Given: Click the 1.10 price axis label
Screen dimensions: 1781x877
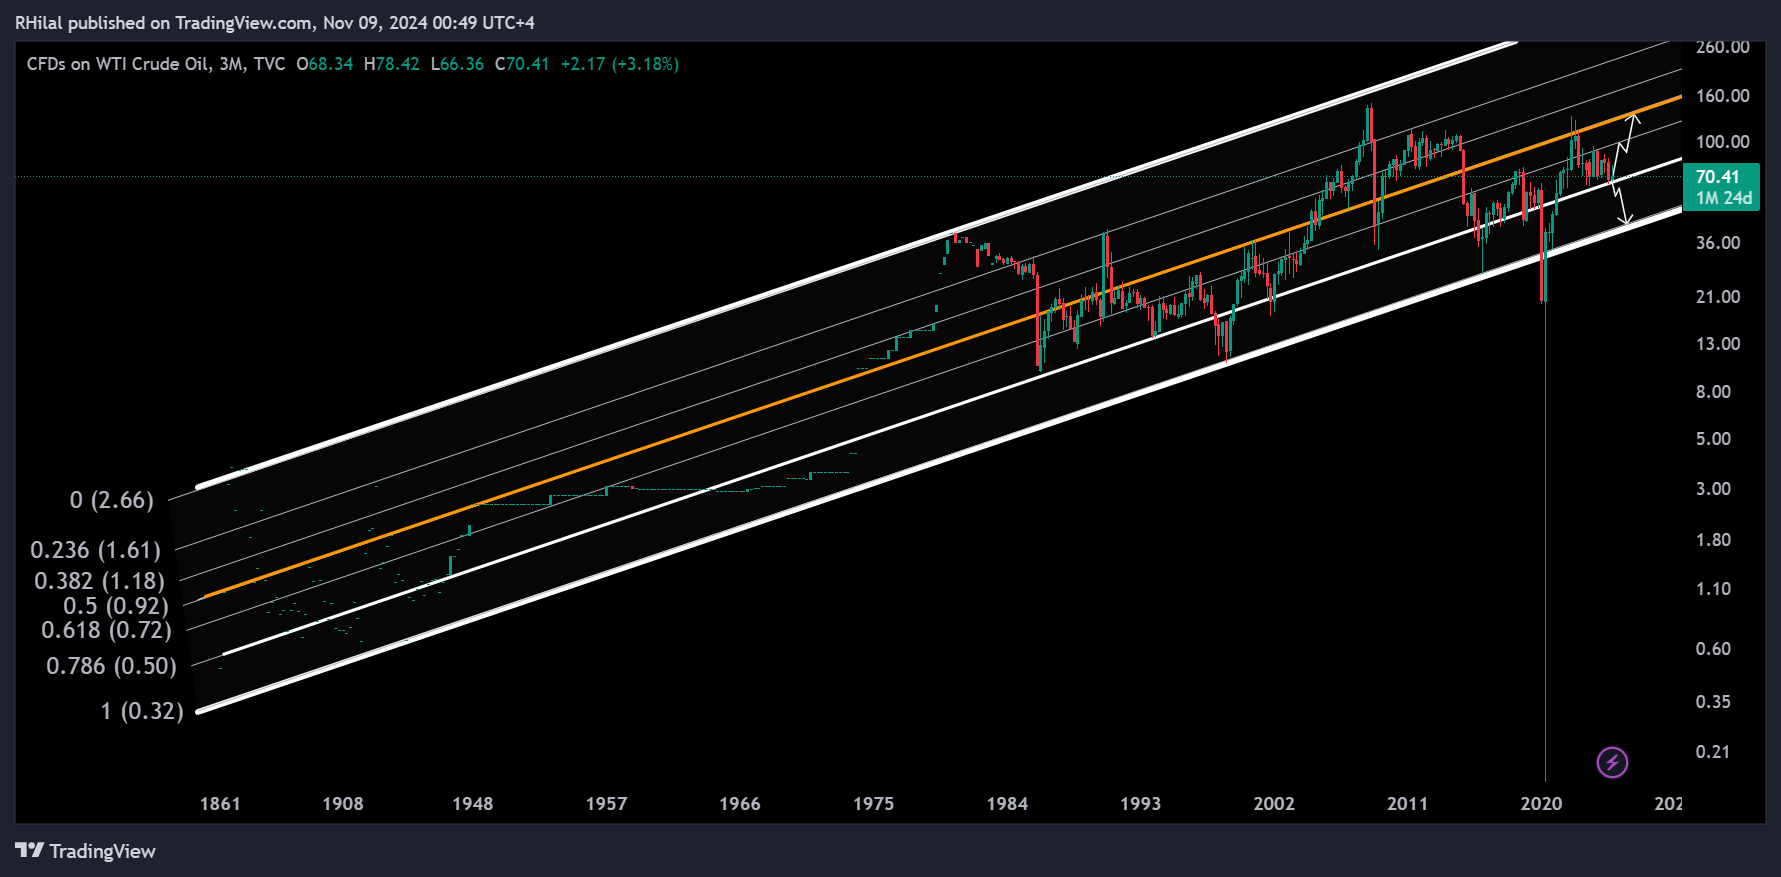Looking at the screenshot, I should 1713,589.
